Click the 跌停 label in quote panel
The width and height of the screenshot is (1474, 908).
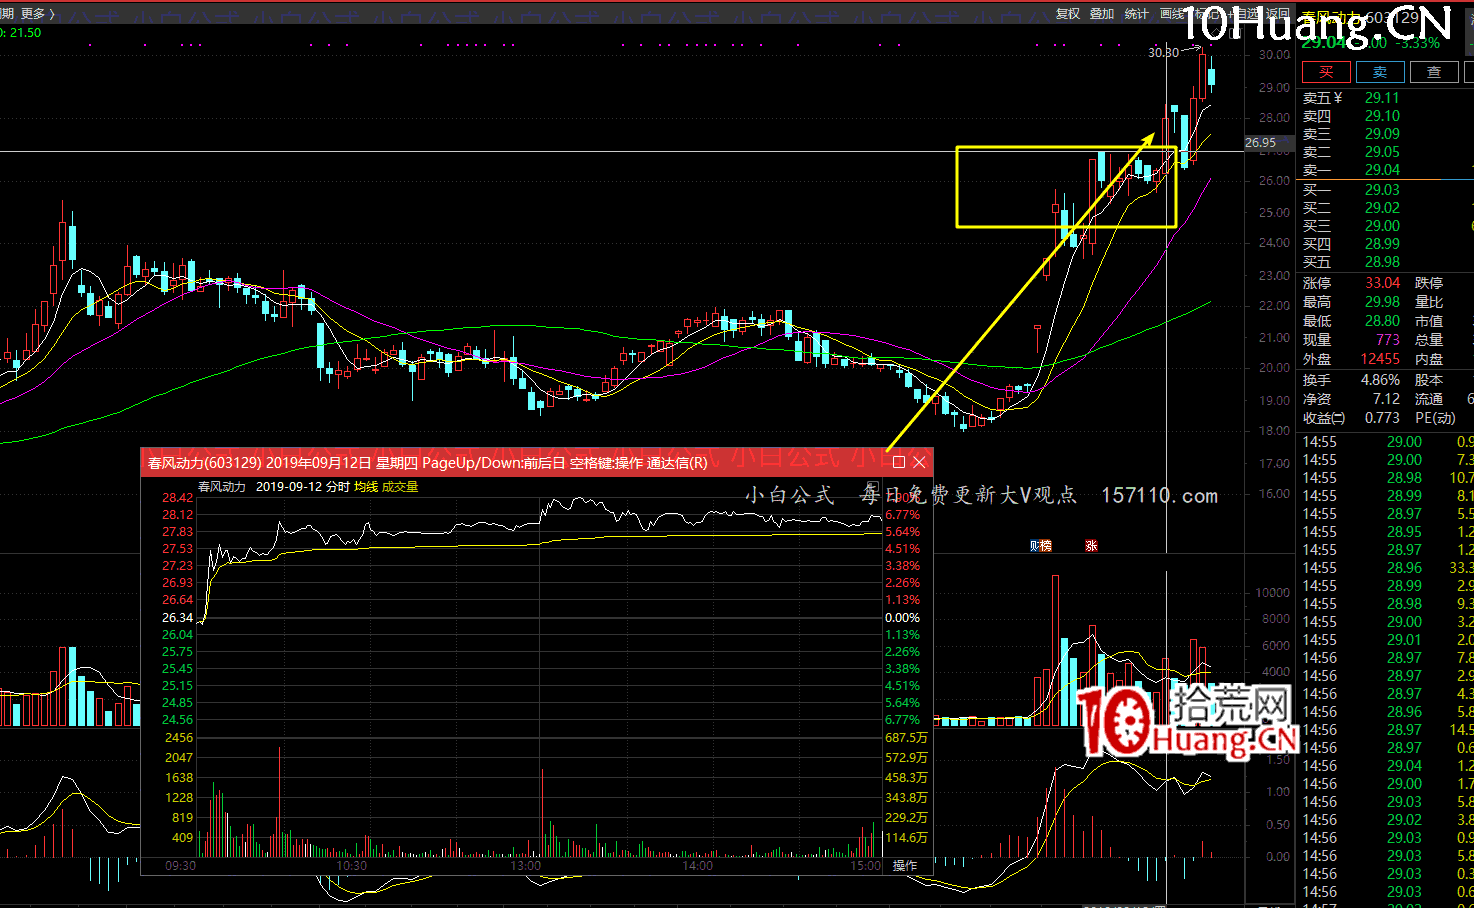[x=1429, y=283]
